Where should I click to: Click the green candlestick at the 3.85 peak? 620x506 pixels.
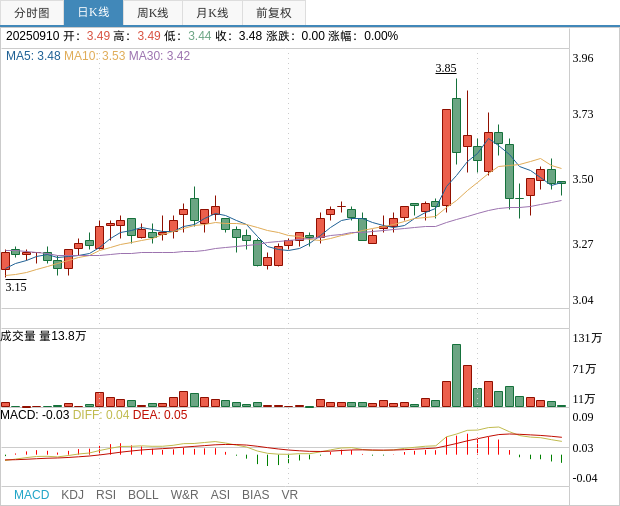point(456,125)
